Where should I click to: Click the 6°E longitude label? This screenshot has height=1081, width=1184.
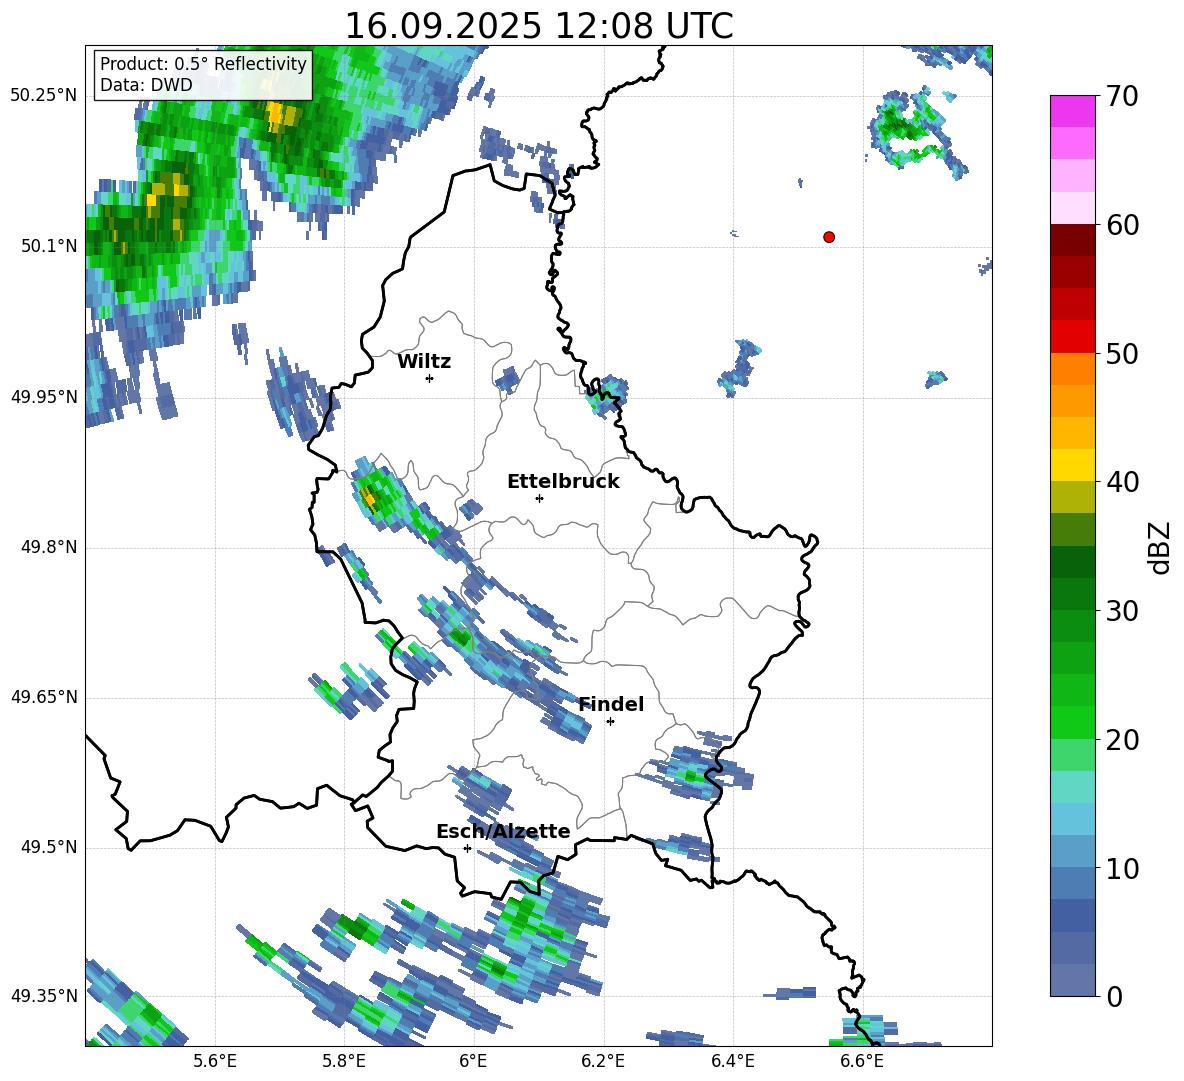[473, 1061]
